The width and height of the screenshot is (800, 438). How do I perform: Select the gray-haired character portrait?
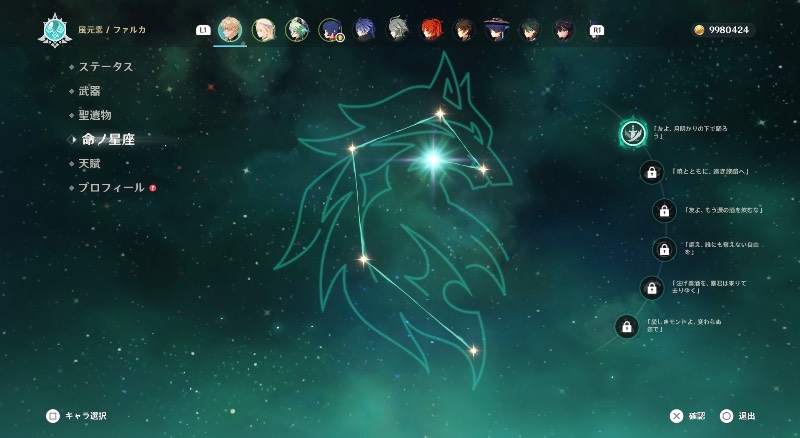pyautogui.click(x=397, y=30)
